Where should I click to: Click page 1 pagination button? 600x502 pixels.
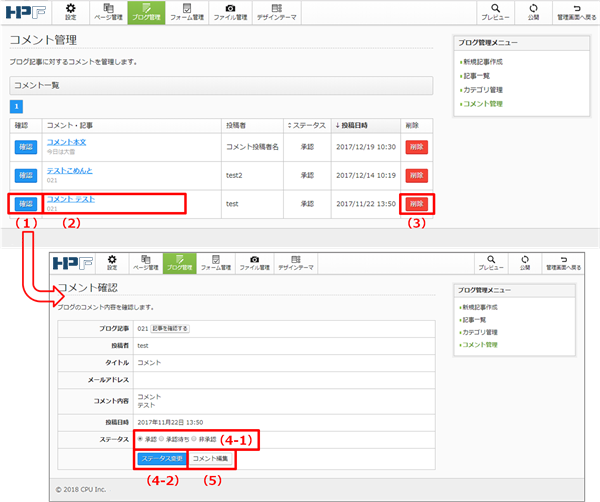tap(17, 106)
